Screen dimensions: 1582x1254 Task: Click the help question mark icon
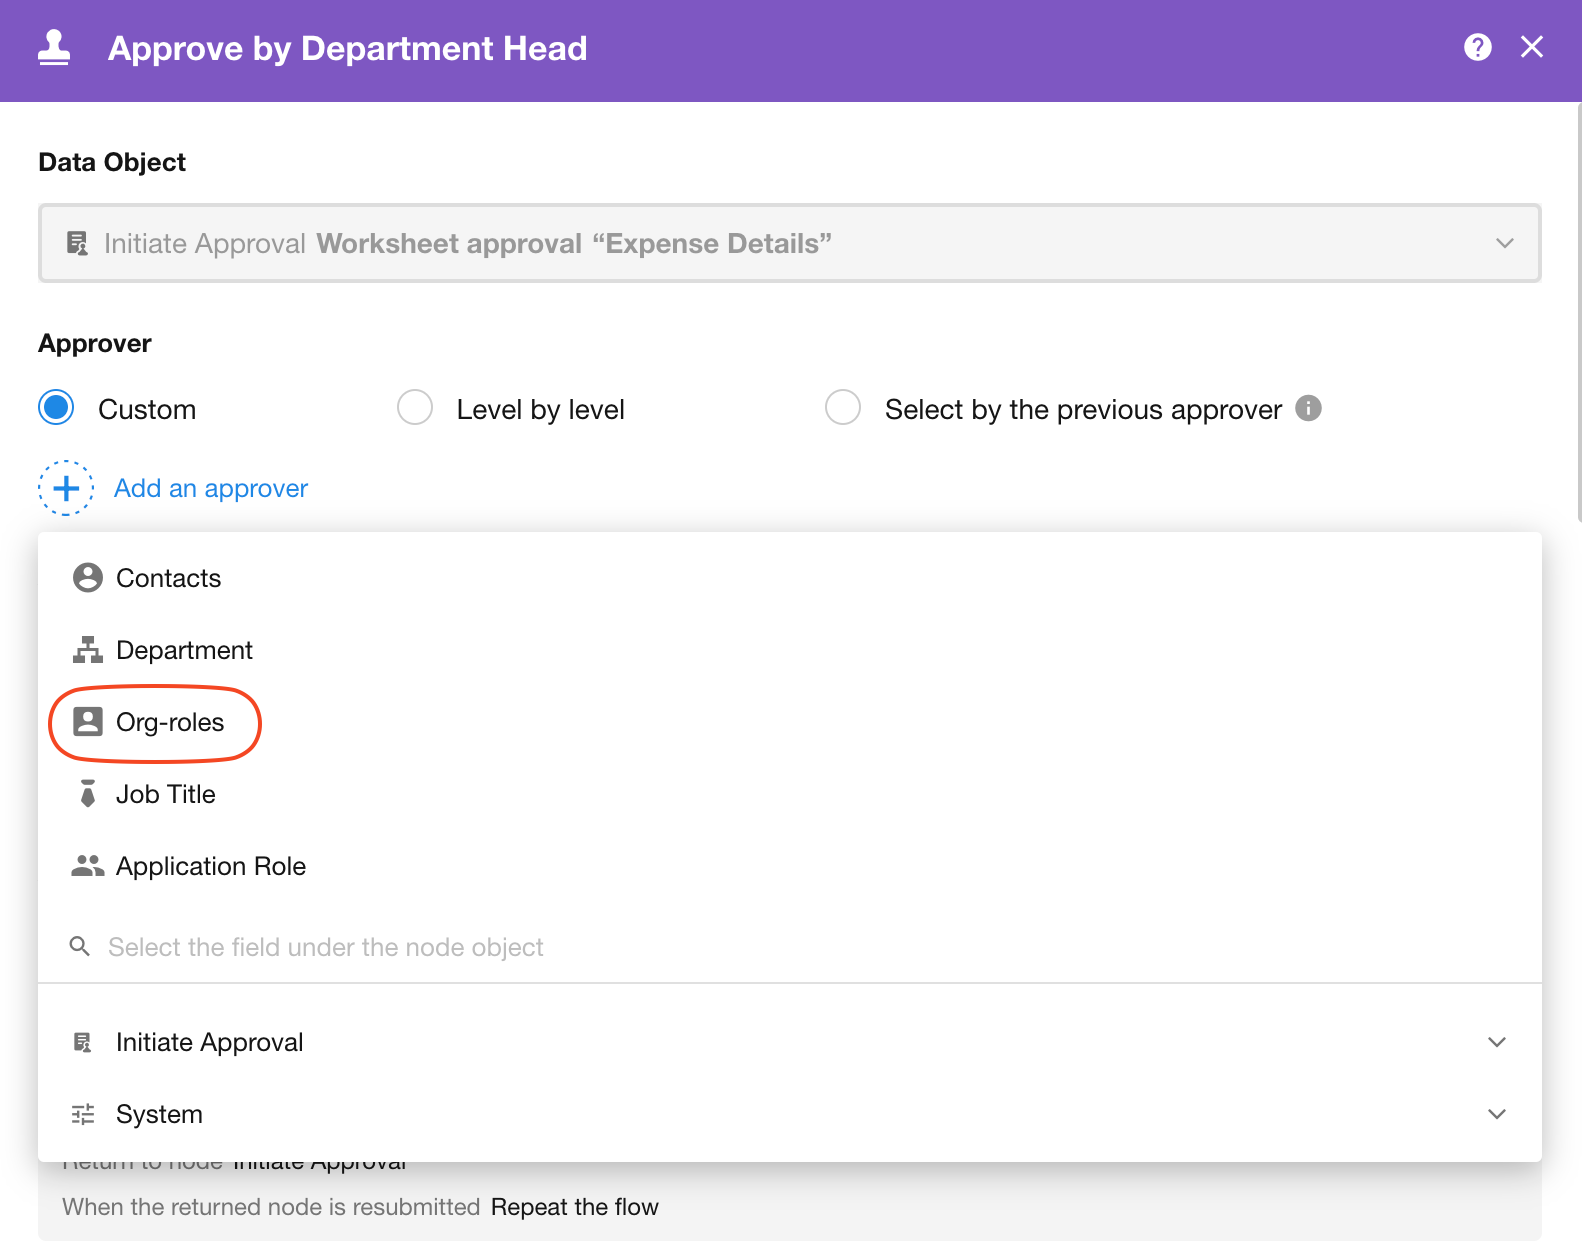coord(1477,47)
